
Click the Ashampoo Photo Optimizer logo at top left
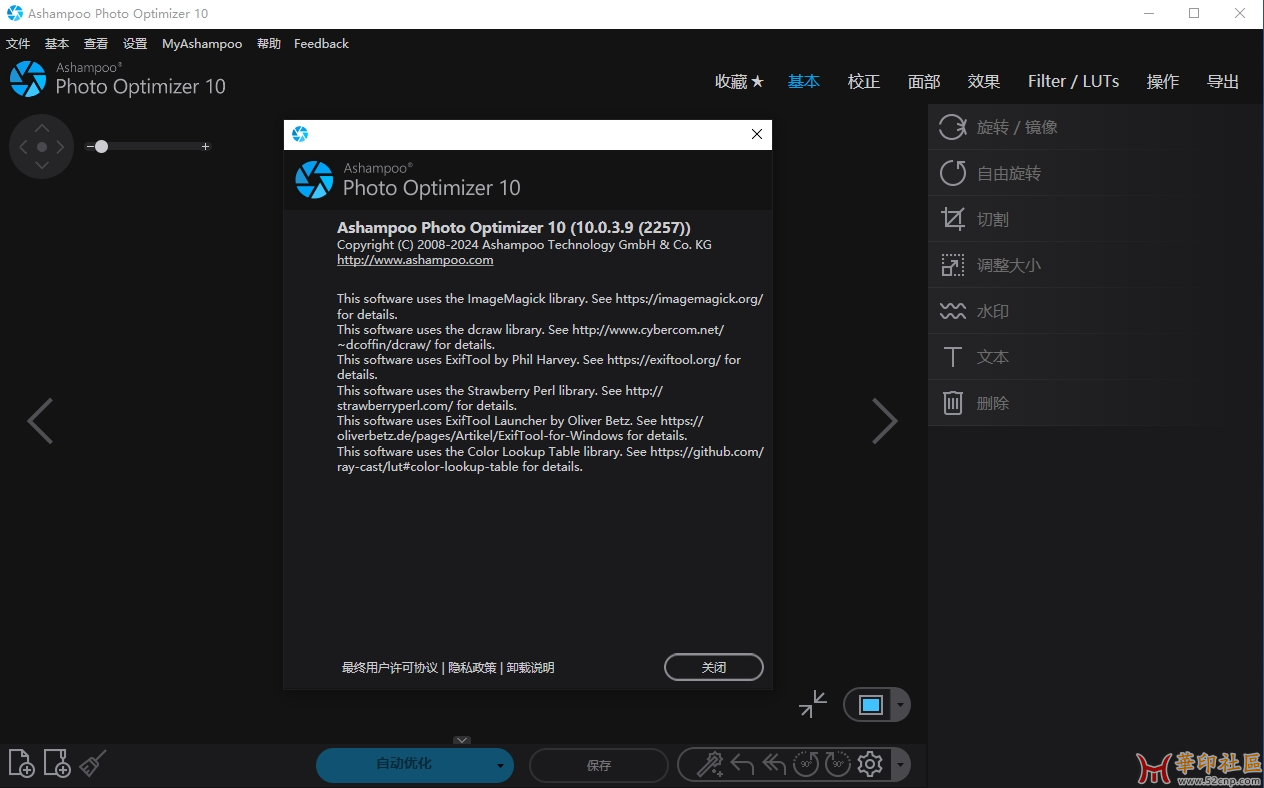(28, 79)
